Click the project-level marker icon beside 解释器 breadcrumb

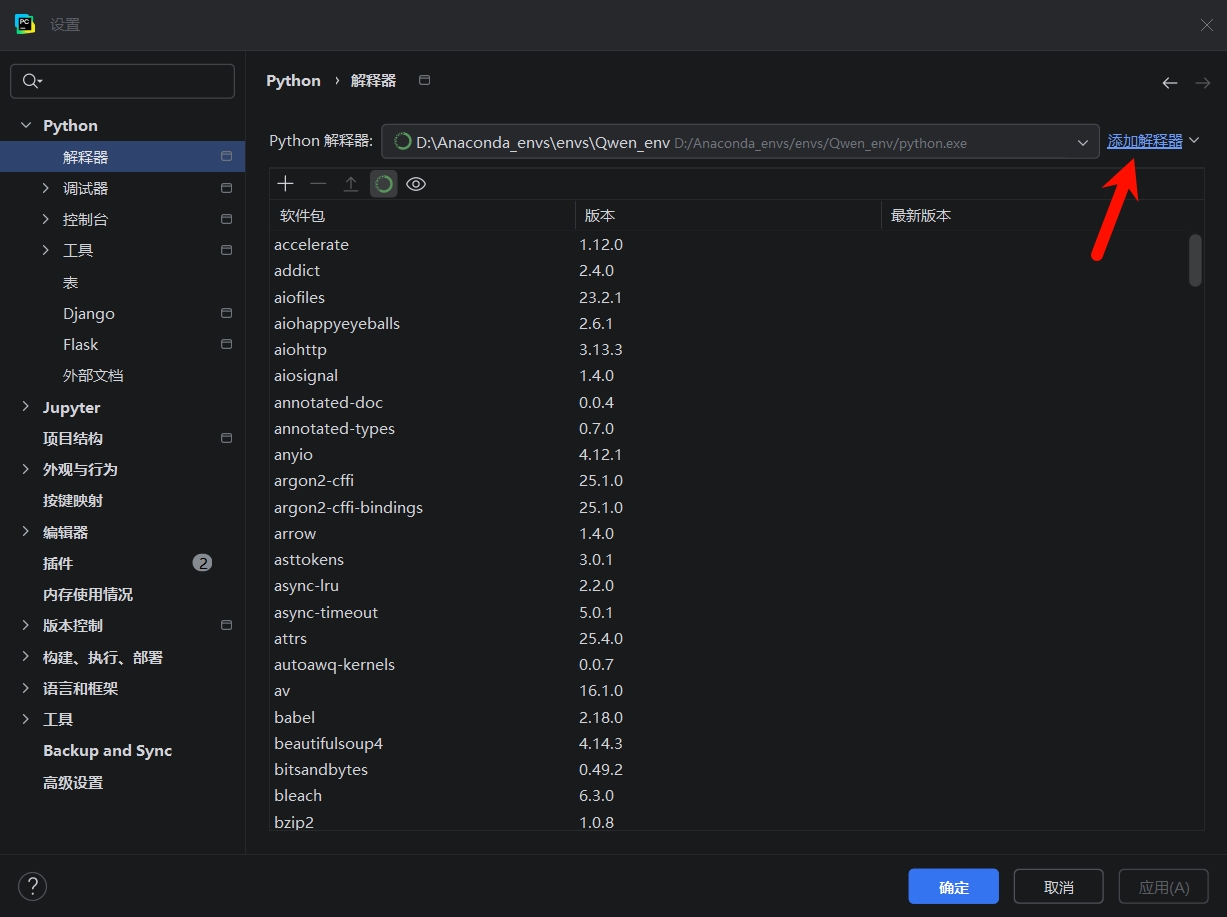pos(424,80)
